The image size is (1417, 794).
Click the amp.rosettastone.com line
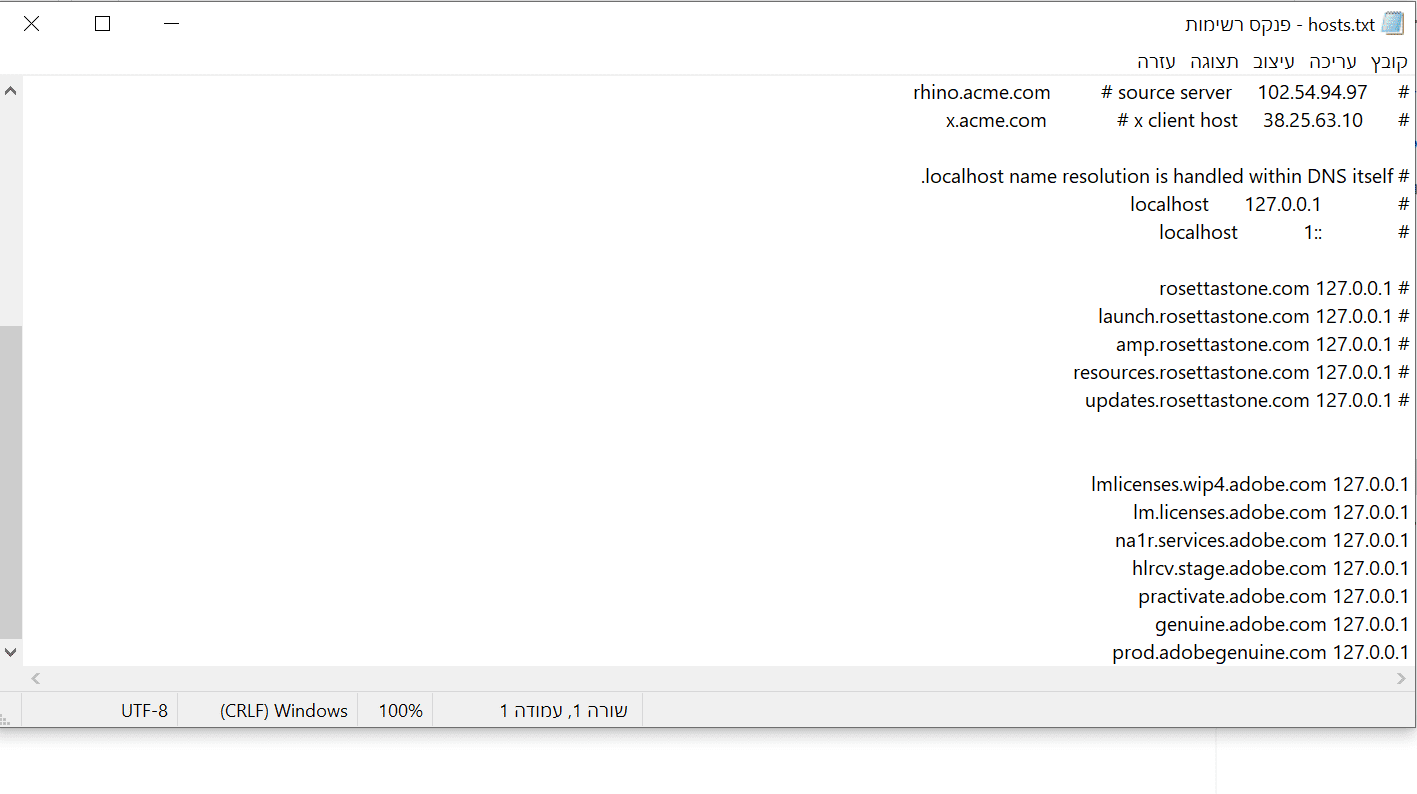[x=1263, y=345]
